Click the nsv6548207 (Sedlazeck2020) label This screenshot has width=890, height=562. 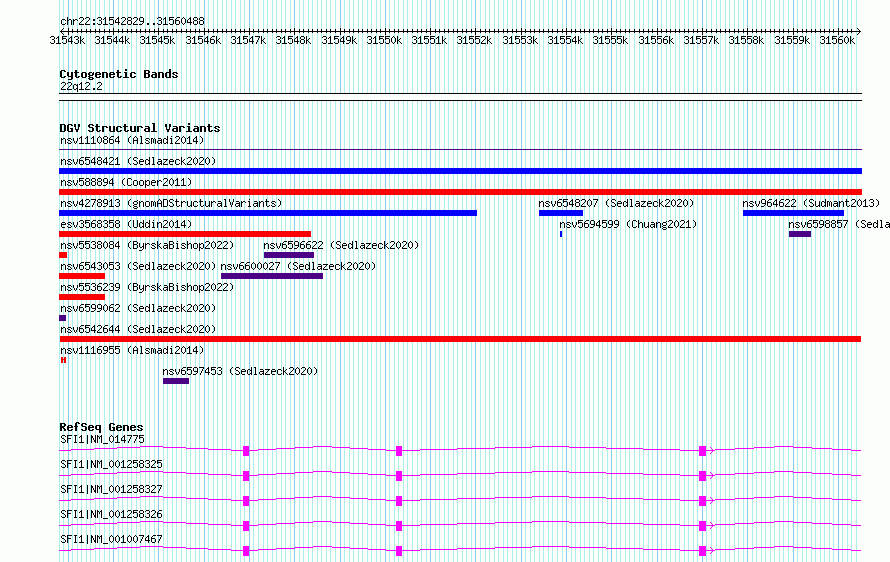pyautogui.click(x=616, y=203)
